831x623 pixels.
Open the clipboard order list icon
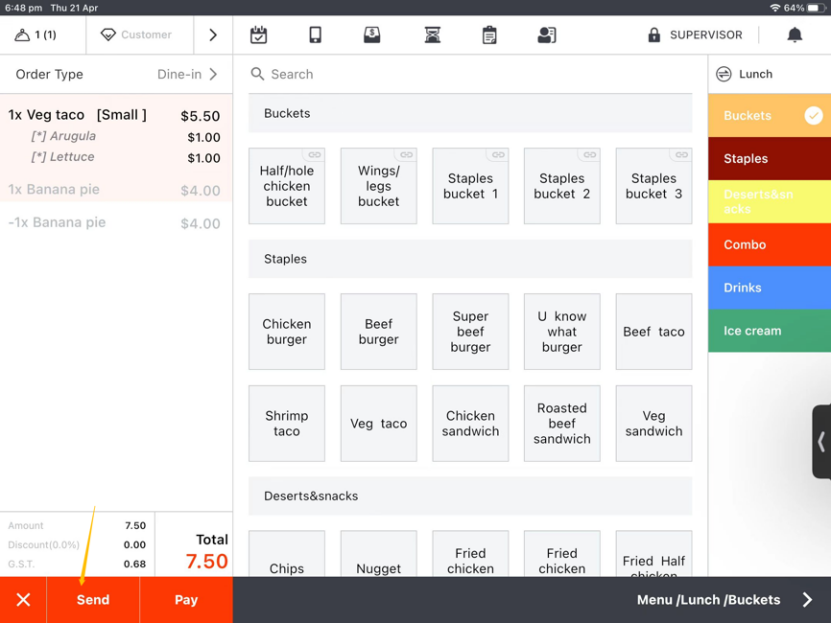pos(489,35)
